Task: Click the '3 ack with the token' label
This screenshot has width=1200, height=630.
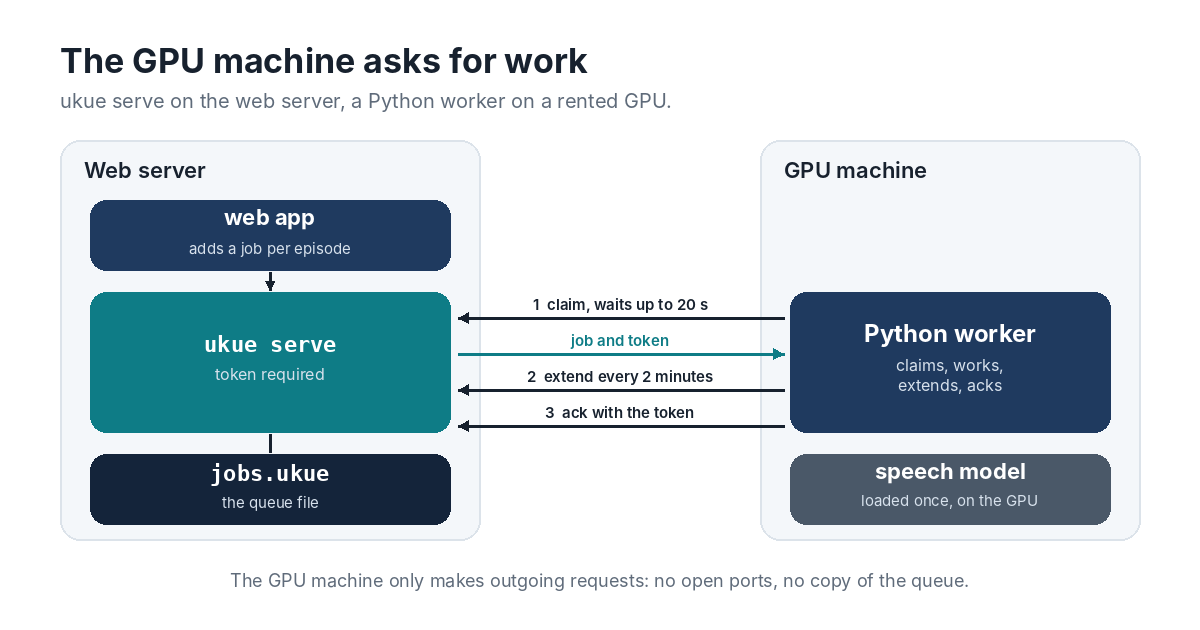Action: (x=620, y=412)
